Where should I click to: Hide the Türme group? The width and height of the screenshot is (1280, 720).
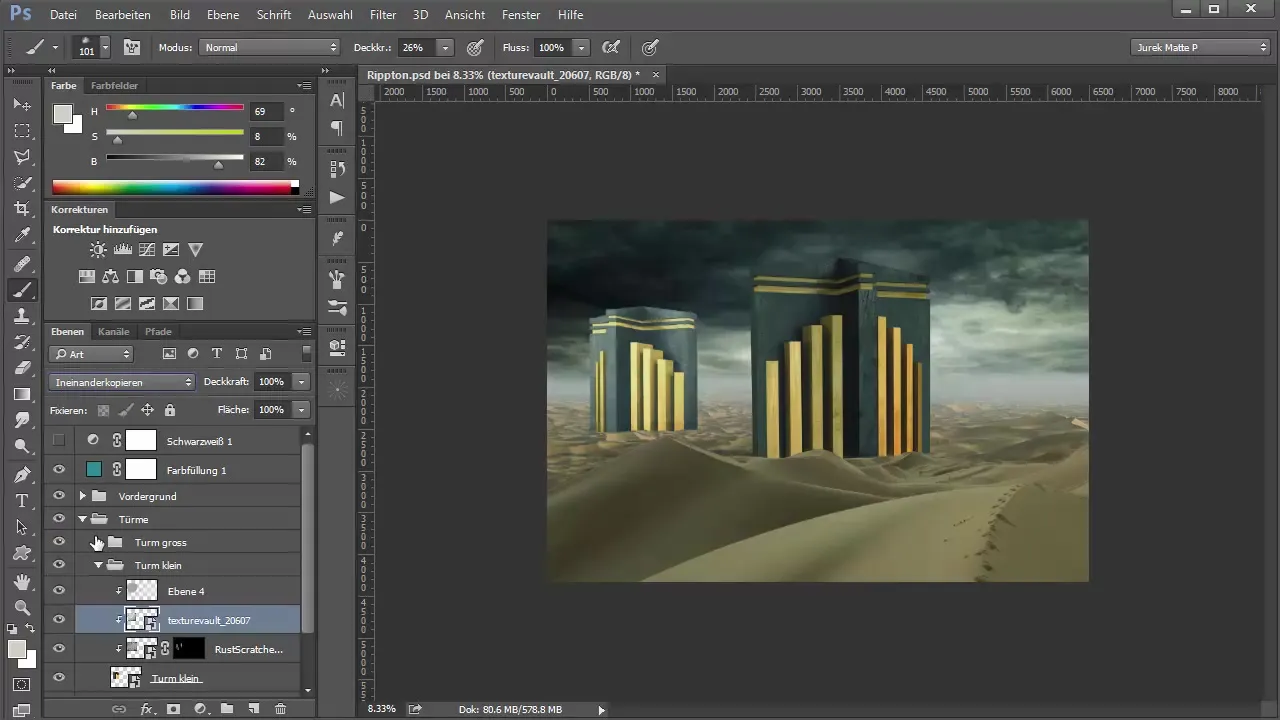pos(59,519)
